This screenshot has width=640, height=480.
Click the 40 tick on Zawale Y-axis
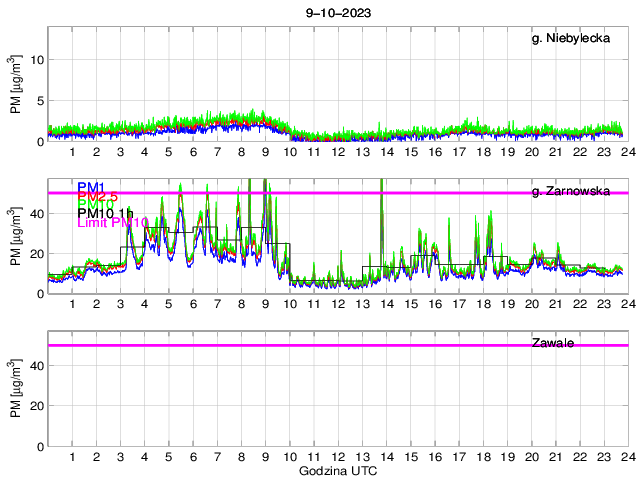coord(36,366)
